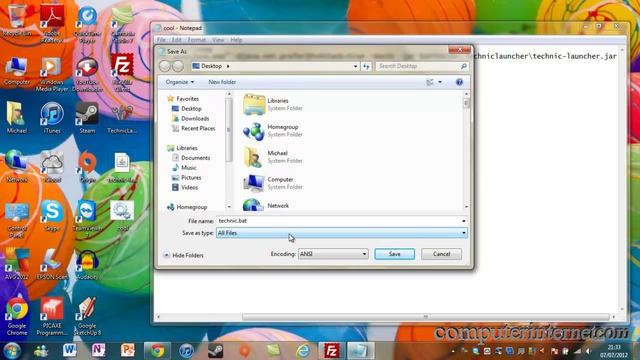Image resolution: width=640 pixels, height=360 pixels.
Task: Select the Libraries System Folder item
Action: coord(273,104)
